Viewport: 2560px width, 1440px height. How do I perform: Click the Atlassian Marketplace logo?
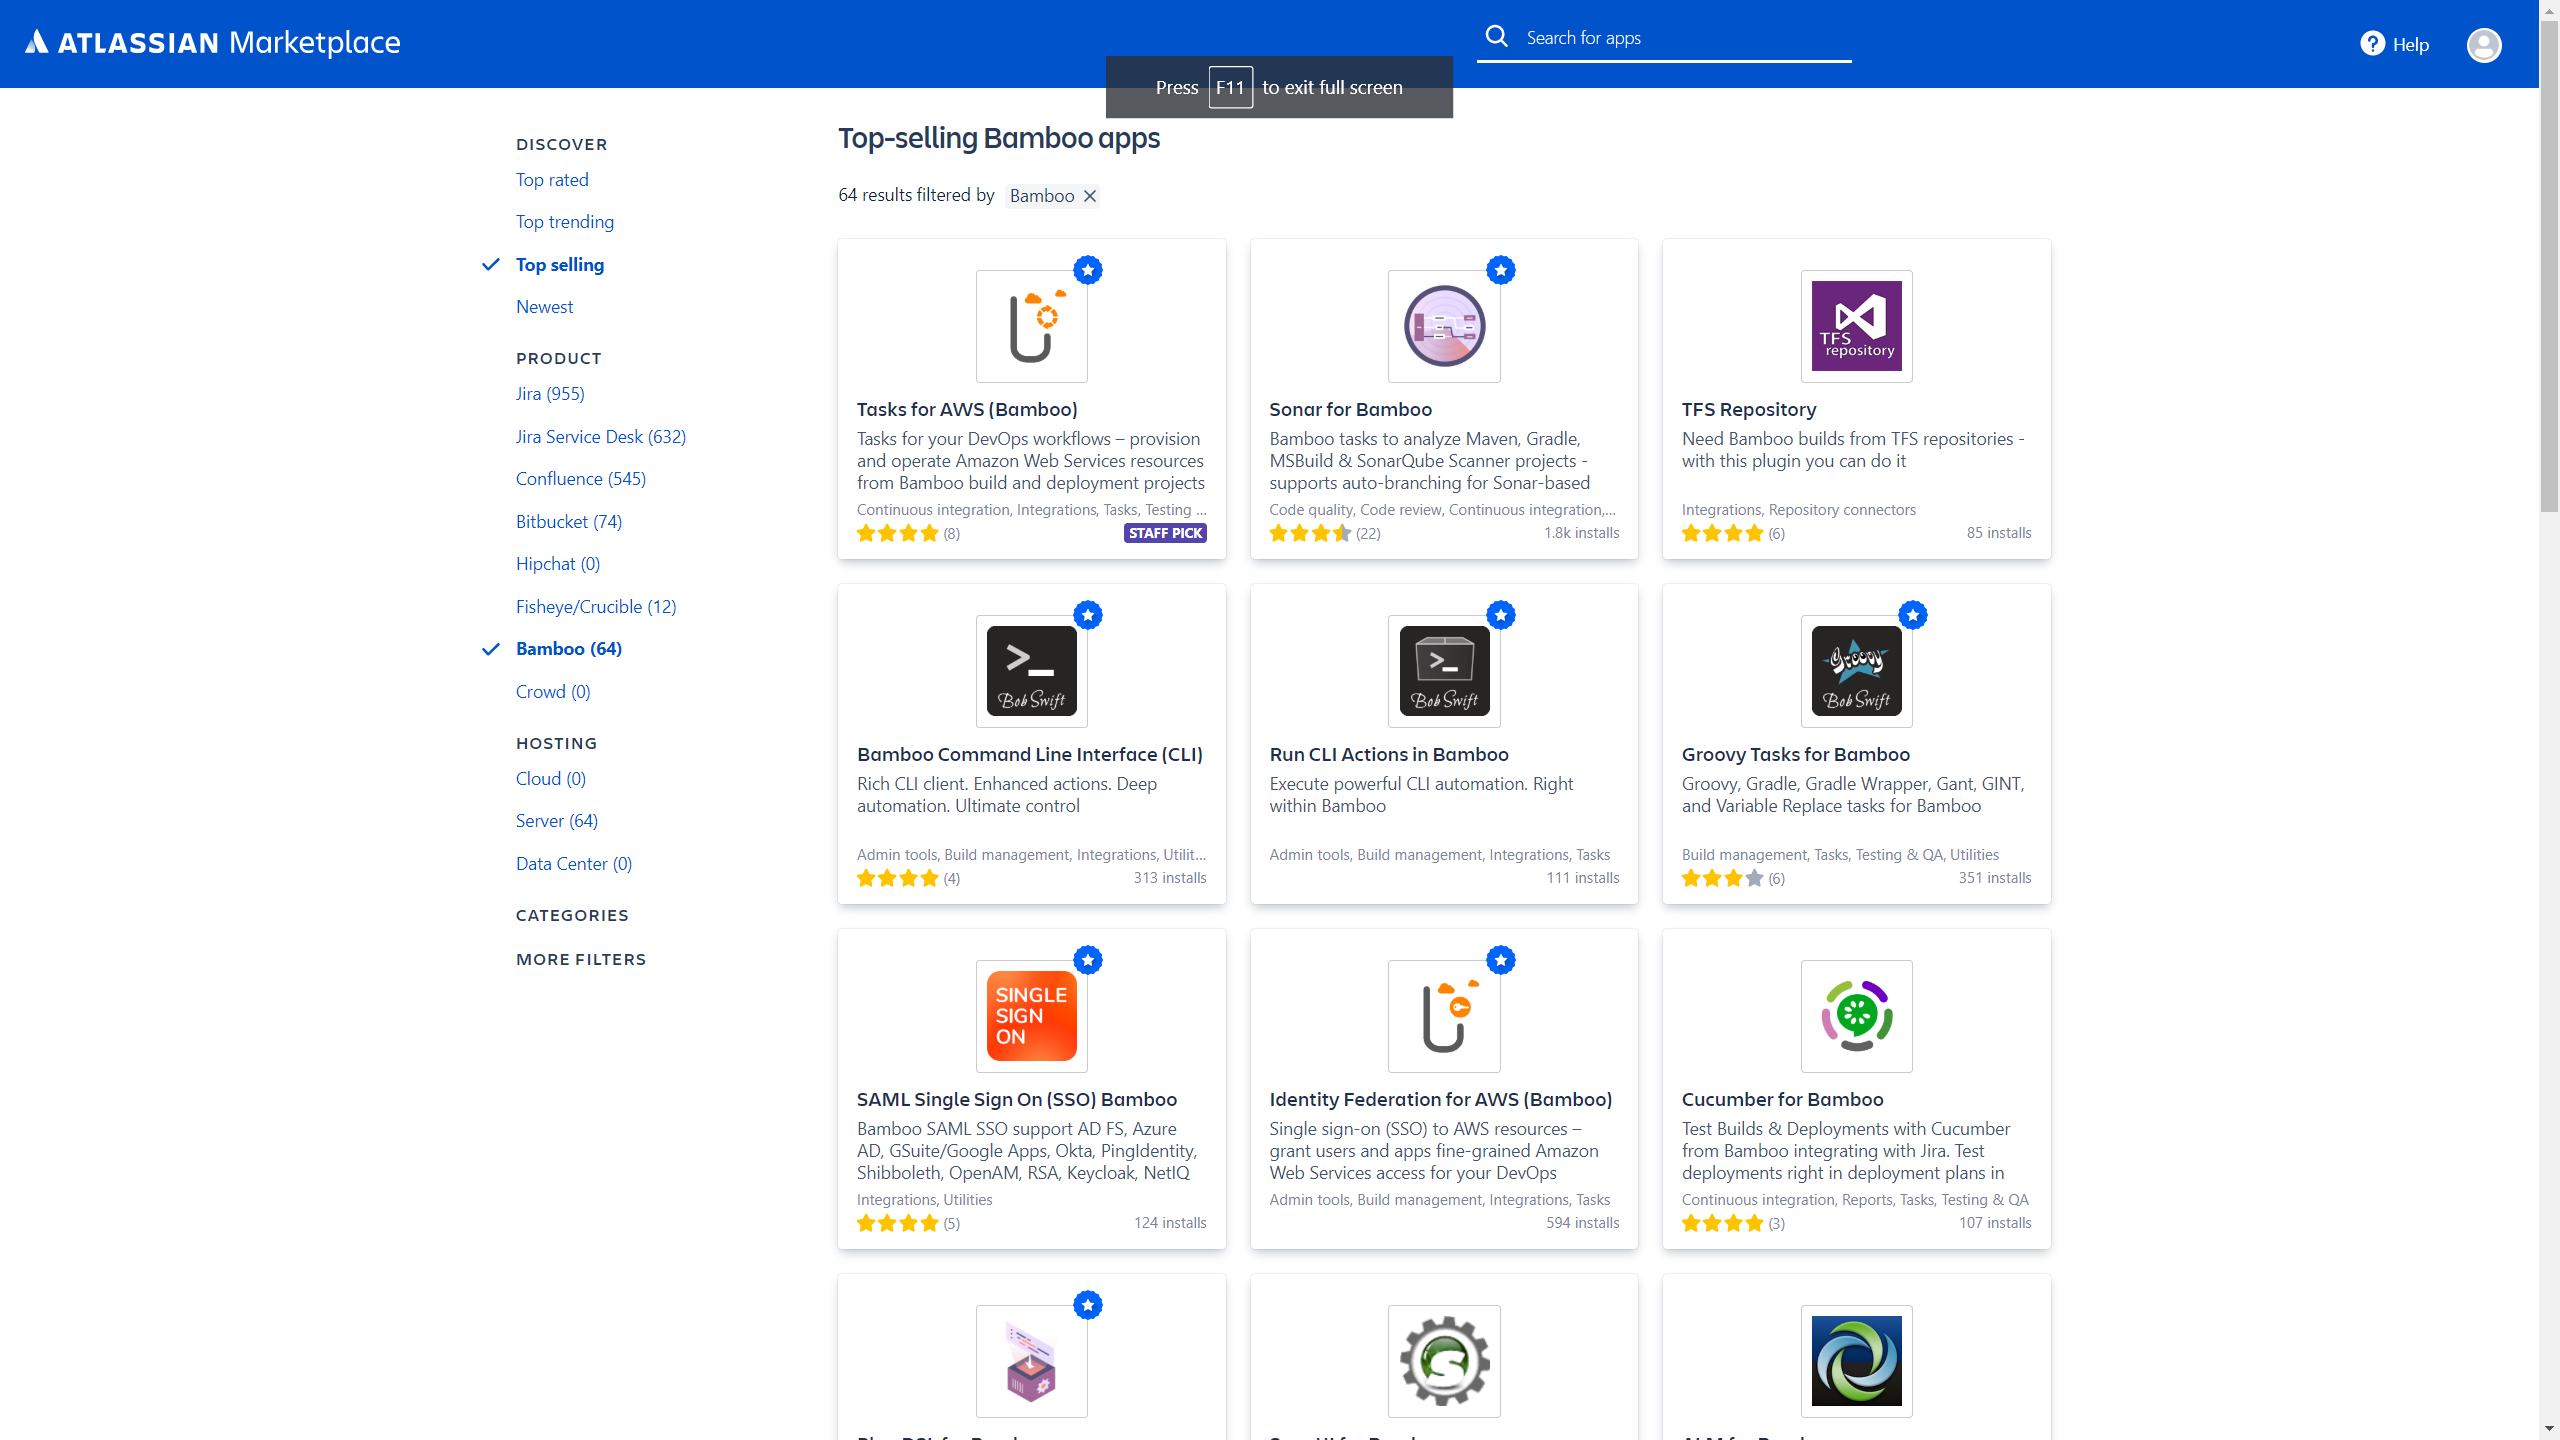pos(212,43)
